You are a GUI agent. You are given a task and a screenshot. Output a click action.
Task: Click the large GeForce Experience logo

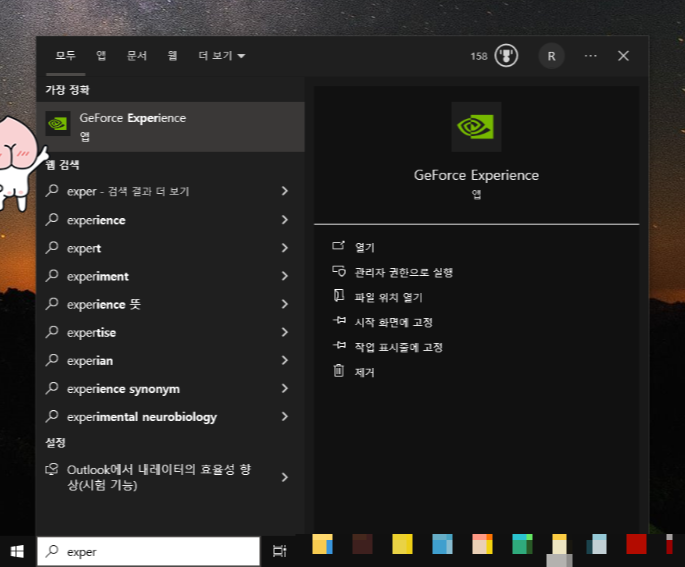coord(476,127)
